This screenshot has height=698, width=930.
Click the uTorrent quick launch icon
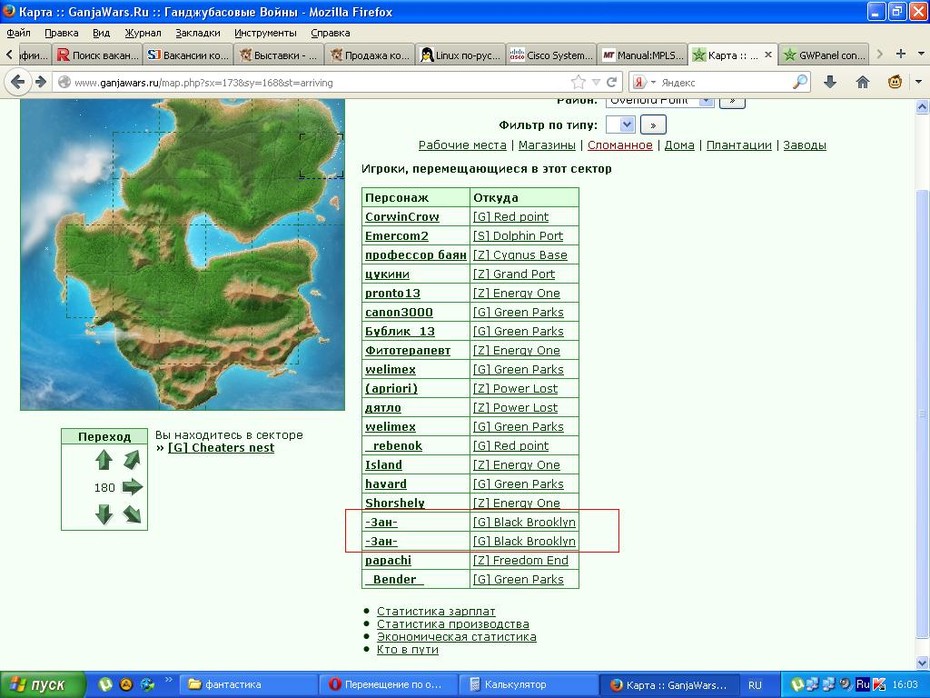tap(105, 685)
